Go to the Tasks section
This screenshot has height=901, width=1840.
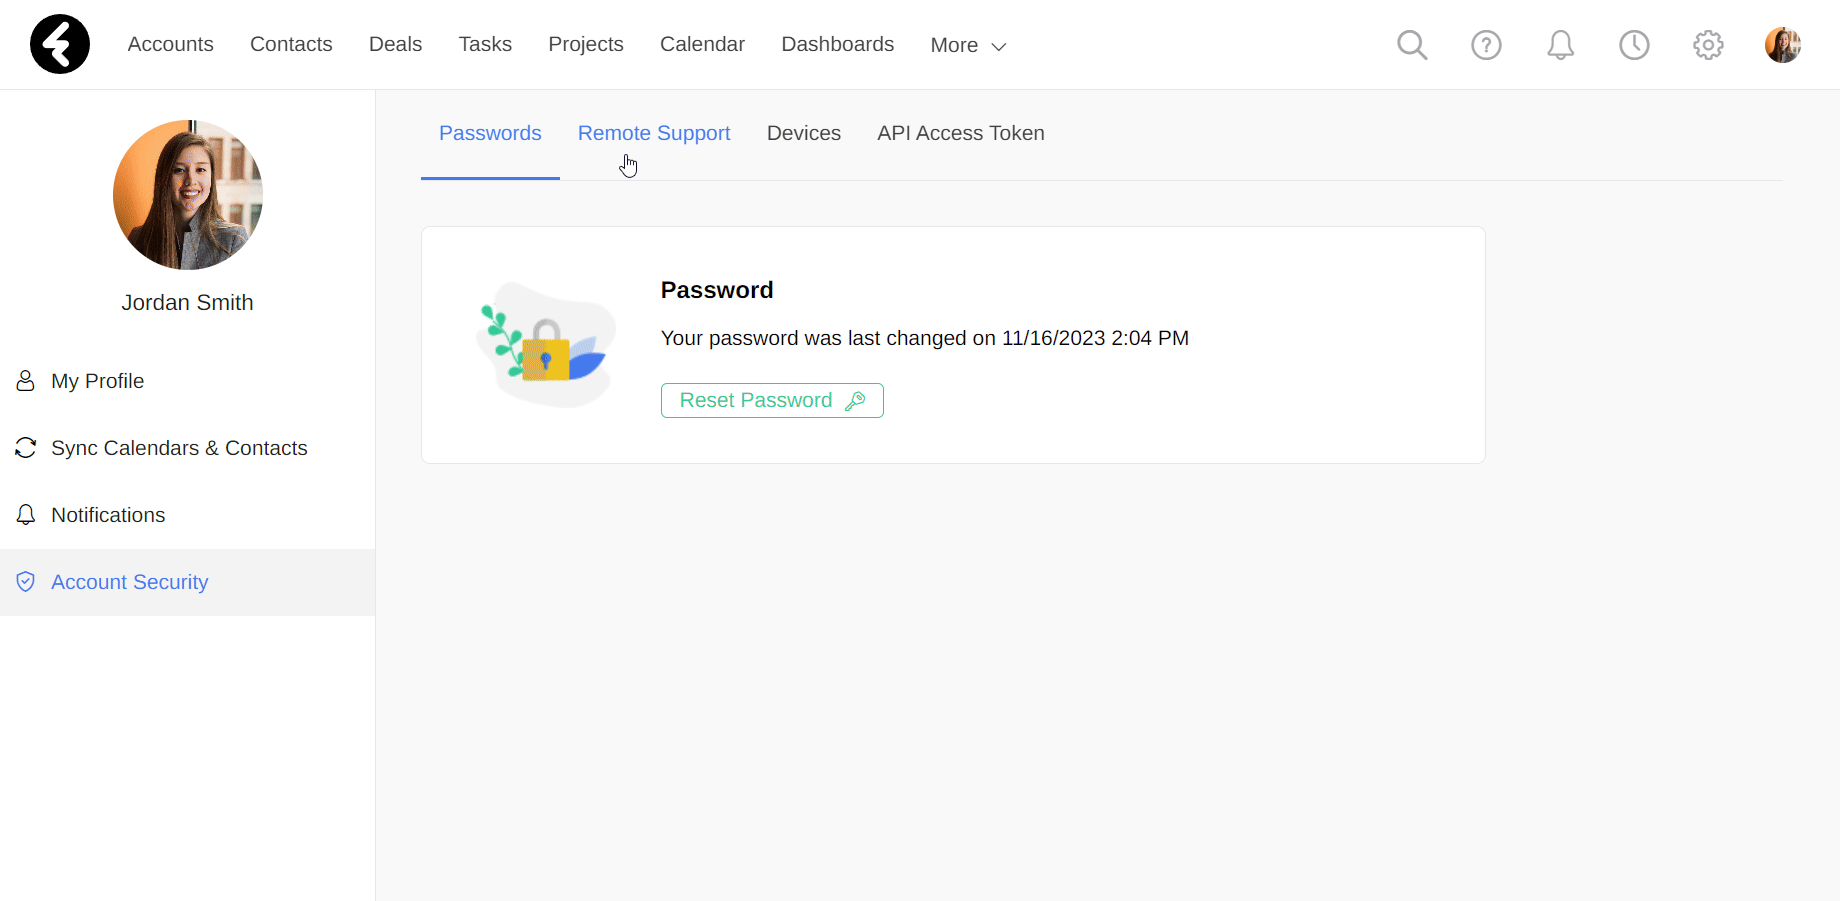(485, 44)
